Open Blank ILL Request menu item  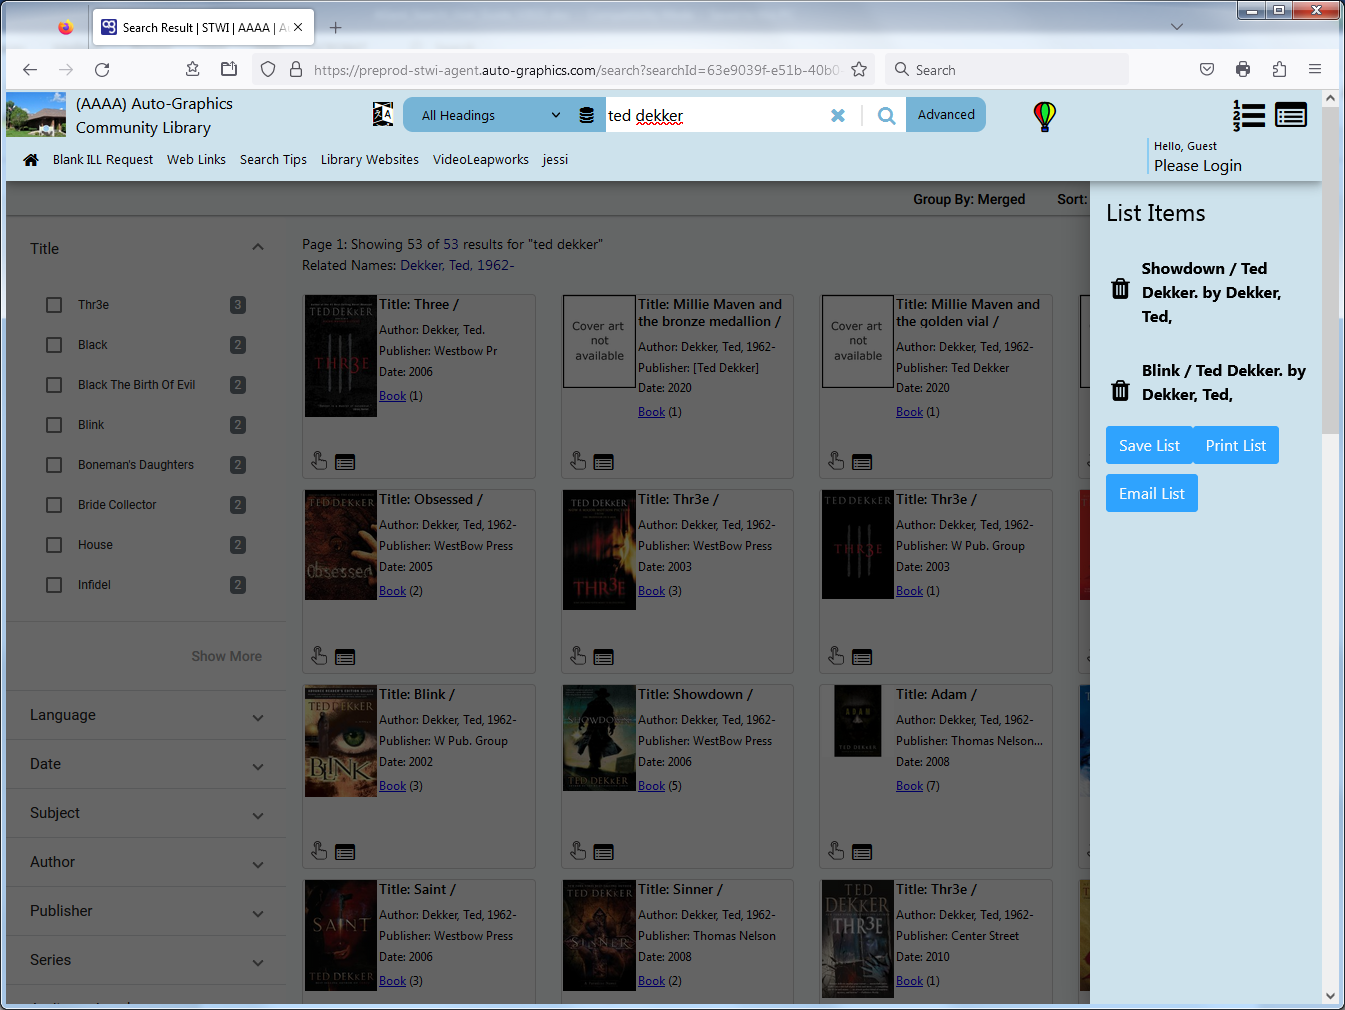[103, 160]
